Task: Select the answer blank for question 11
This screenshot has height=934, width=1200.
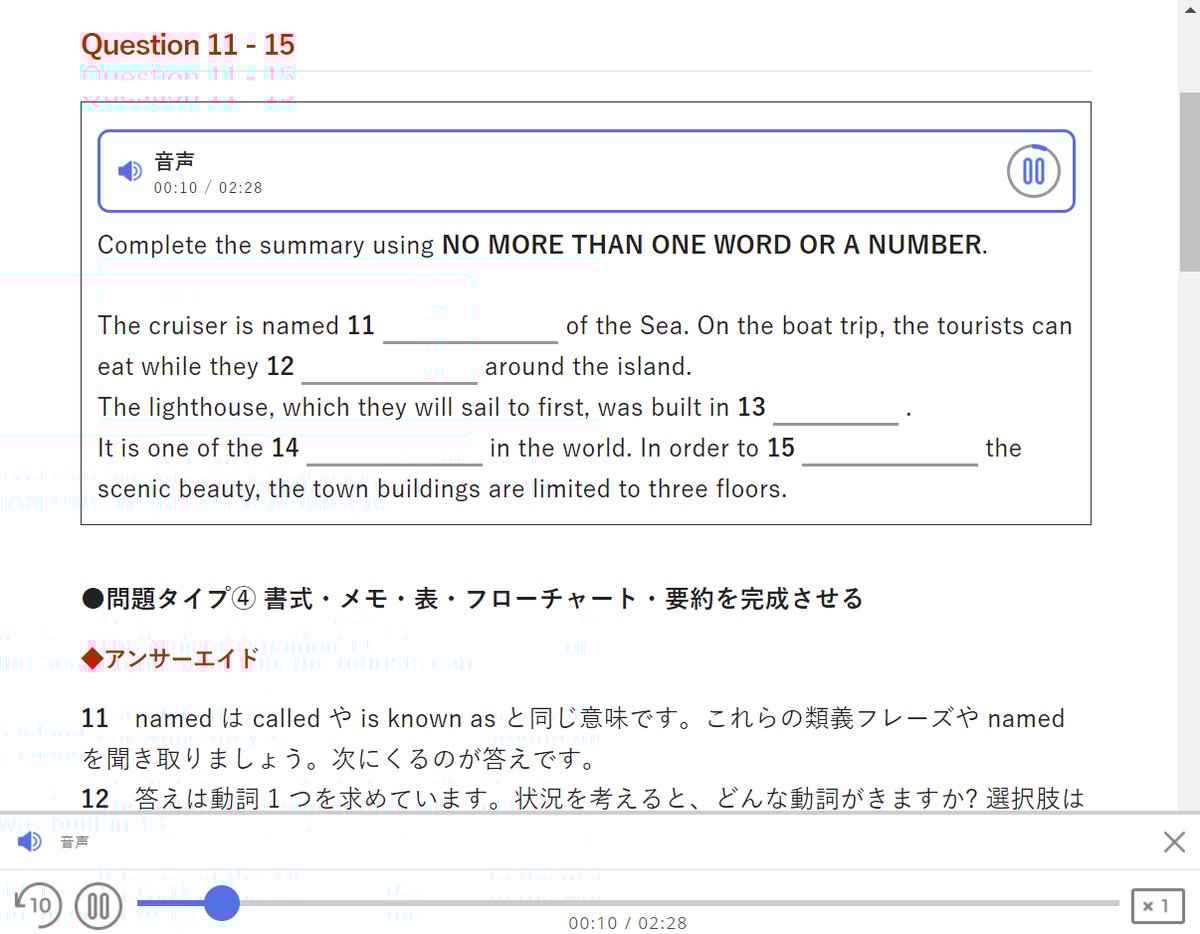Action: click(470, 327)
